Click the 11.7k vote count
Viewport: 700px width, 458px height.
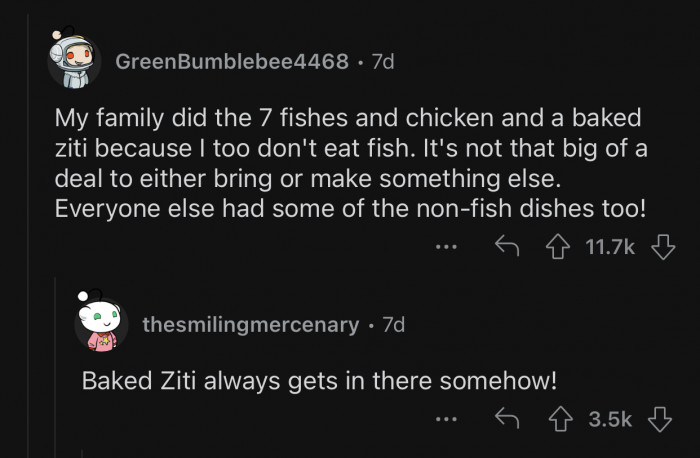(x=606, y=244)
